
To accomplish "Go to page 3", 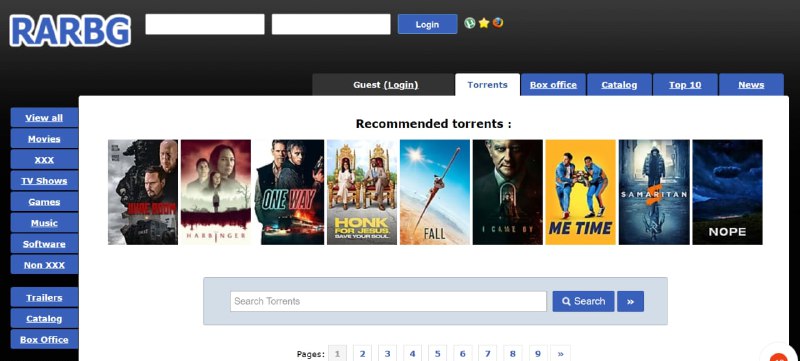I will tap(387, 353).
